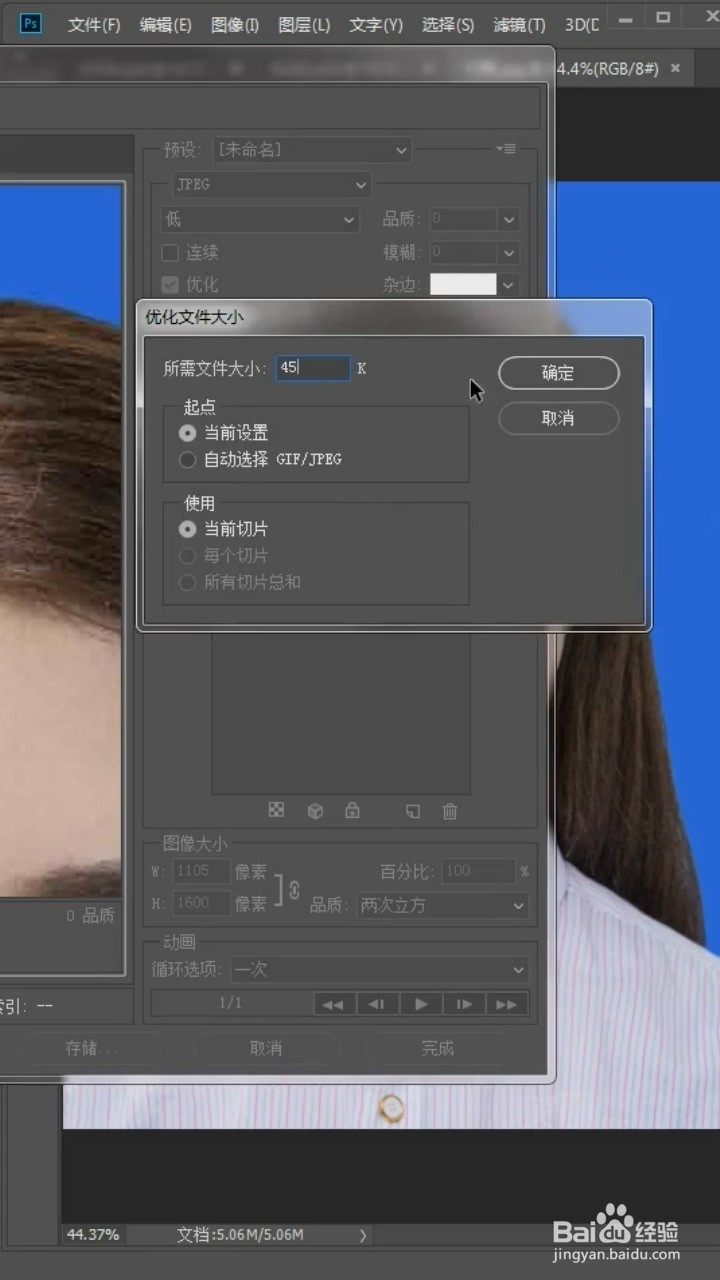
Task: Open the 循环选项 一次 dropdown
Action: (x=380, y=969)
